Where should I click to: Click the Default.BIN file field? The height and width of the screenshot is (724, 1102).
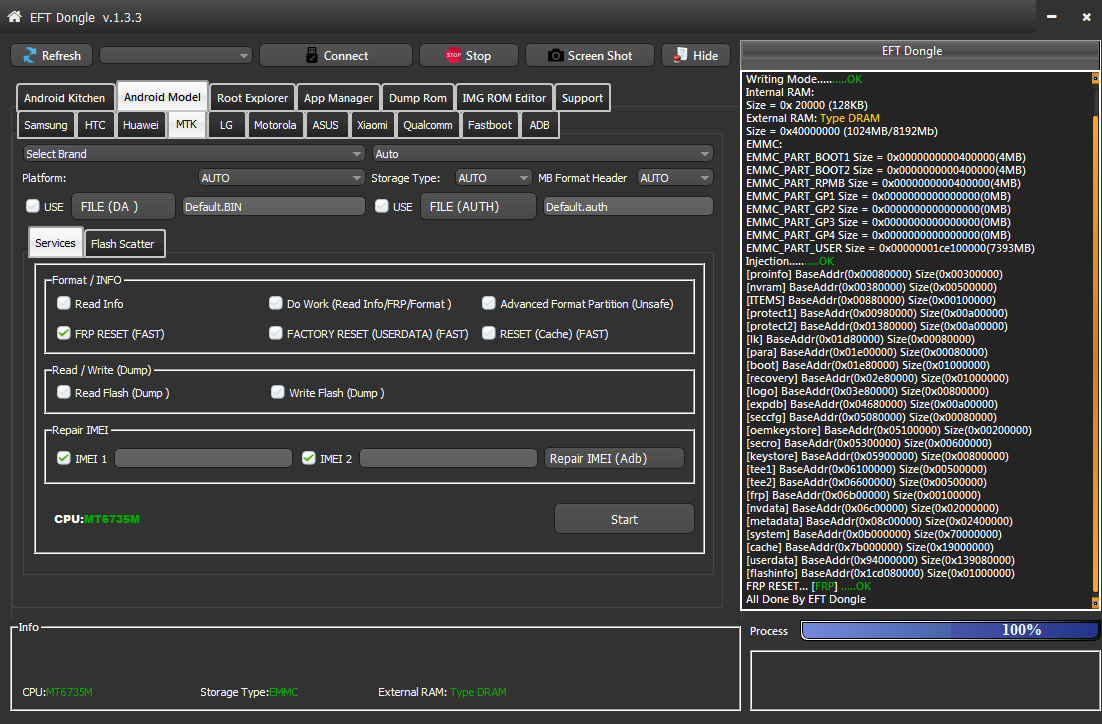pos(274,206)
